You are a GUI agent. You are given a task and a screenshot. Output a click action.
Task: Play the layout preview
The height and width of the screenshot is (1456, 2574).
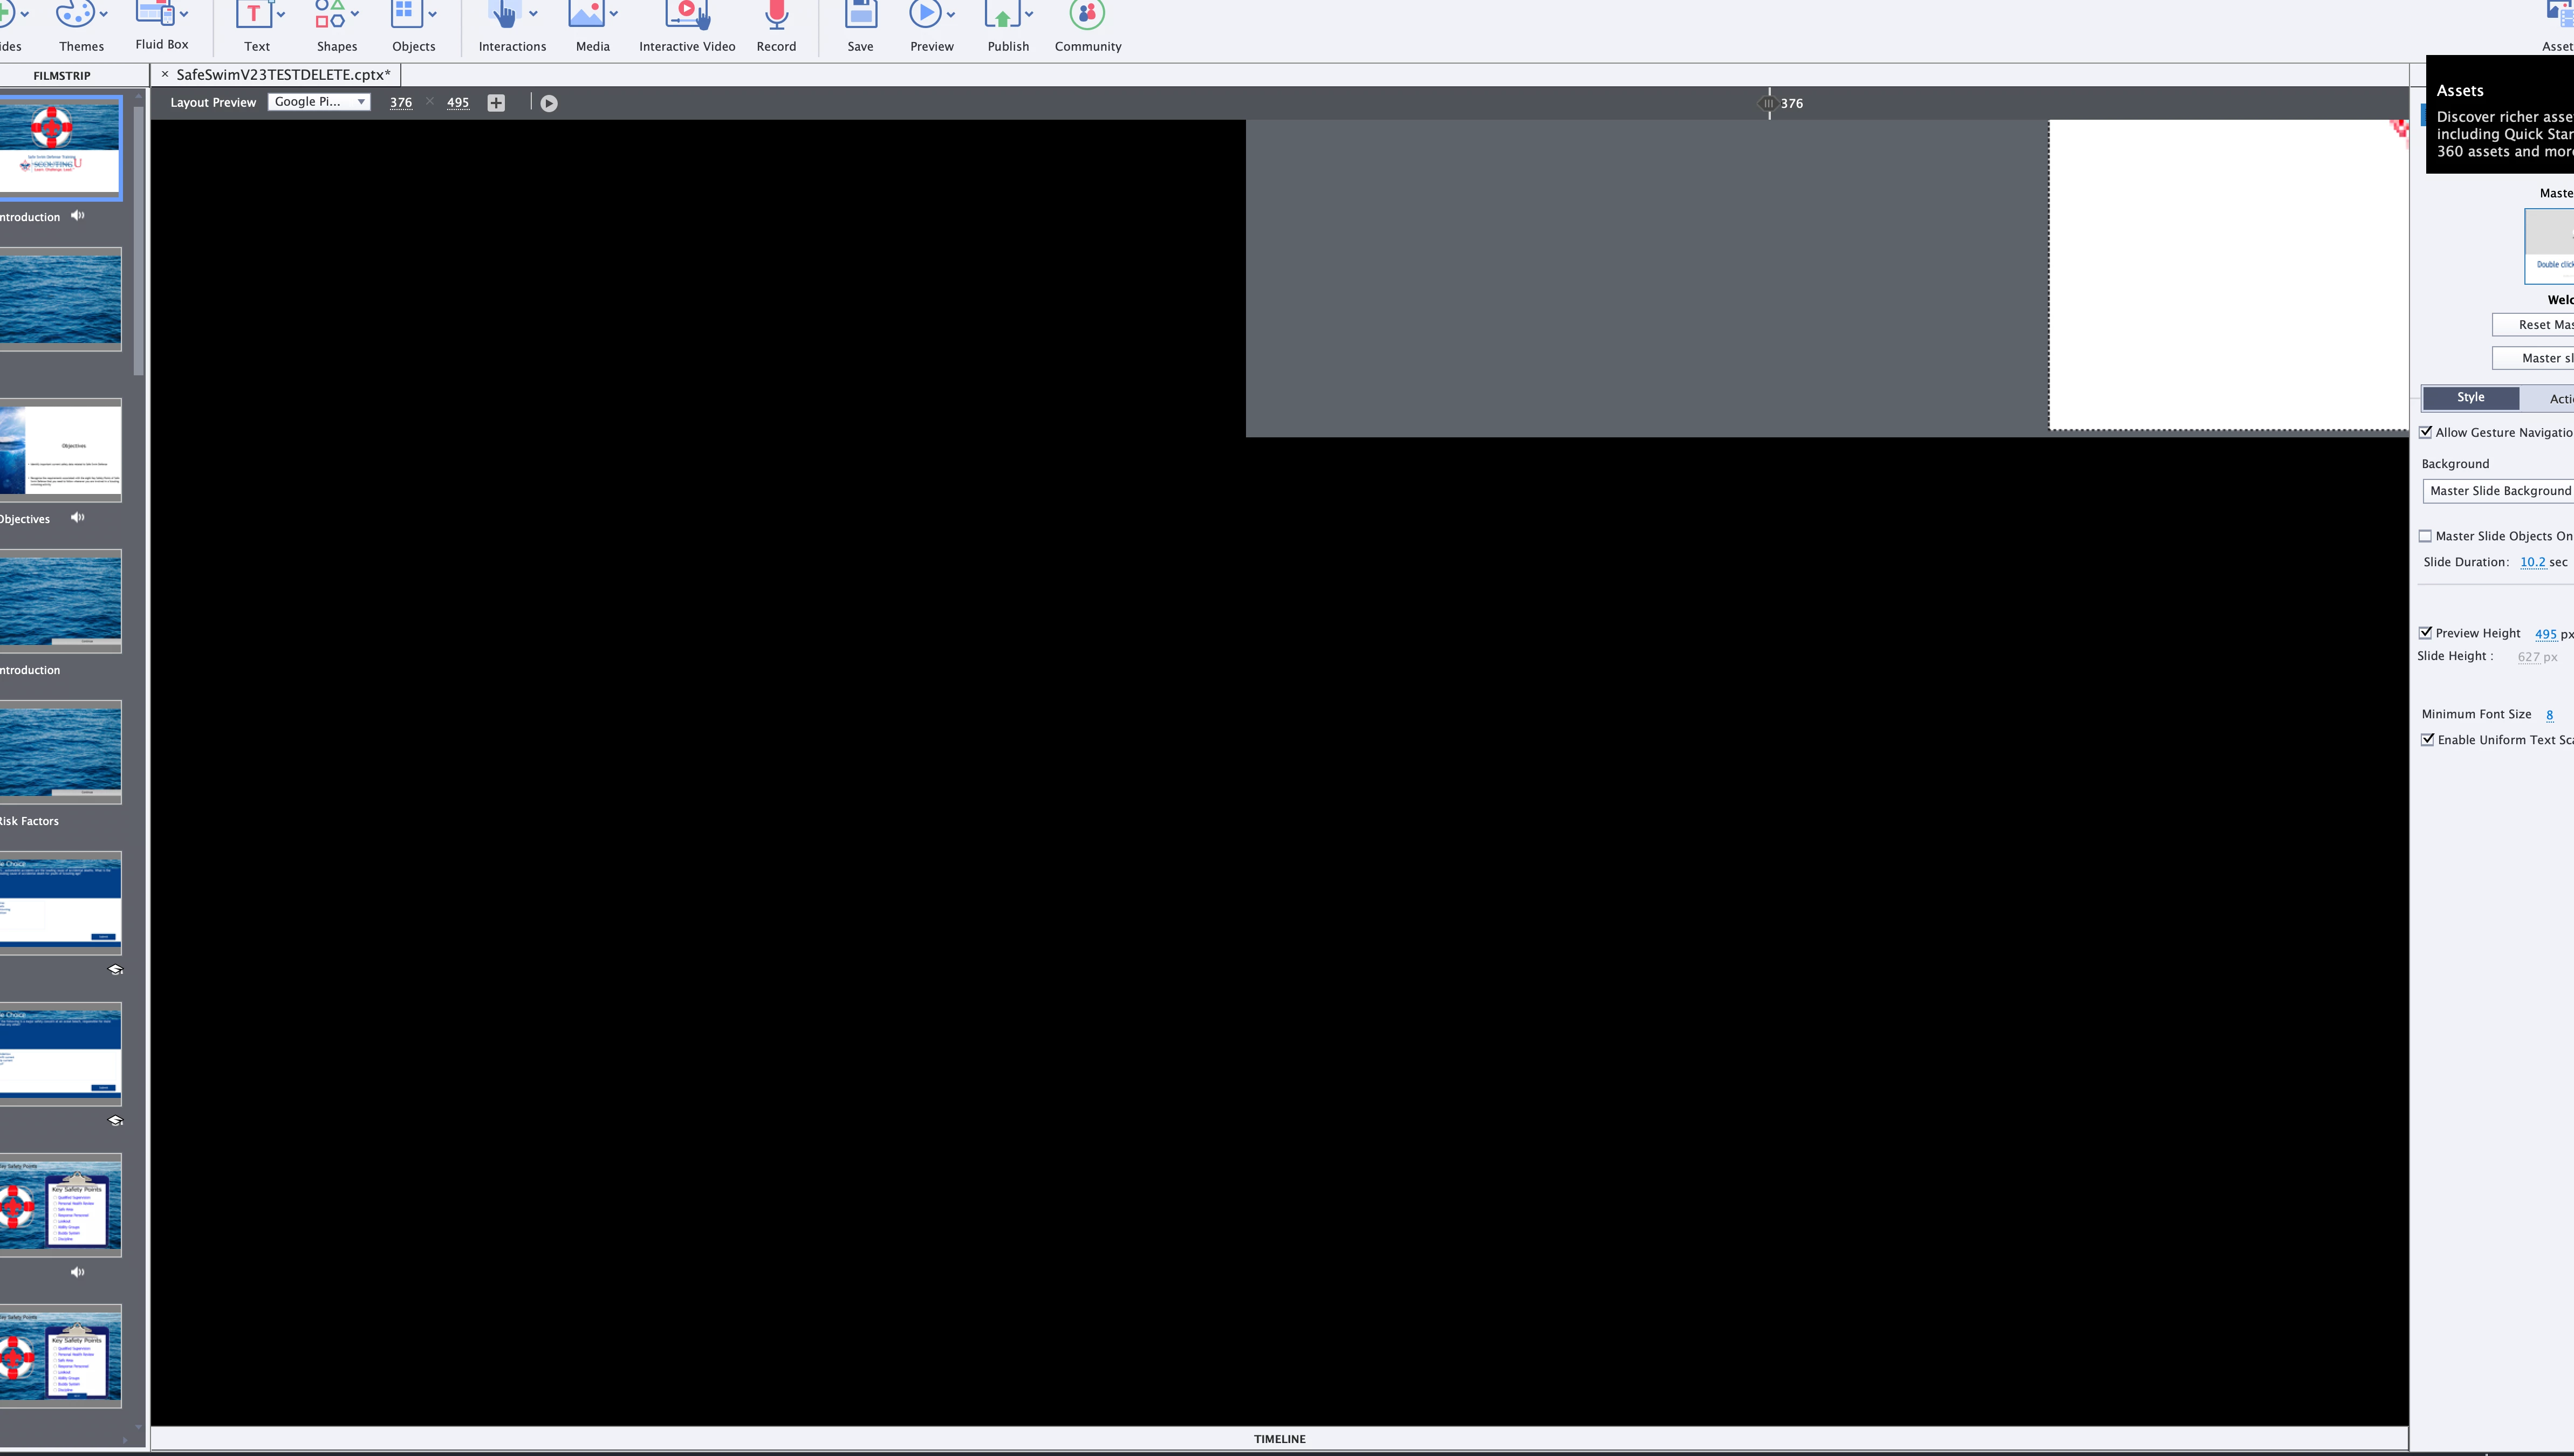tap(549, 103)
